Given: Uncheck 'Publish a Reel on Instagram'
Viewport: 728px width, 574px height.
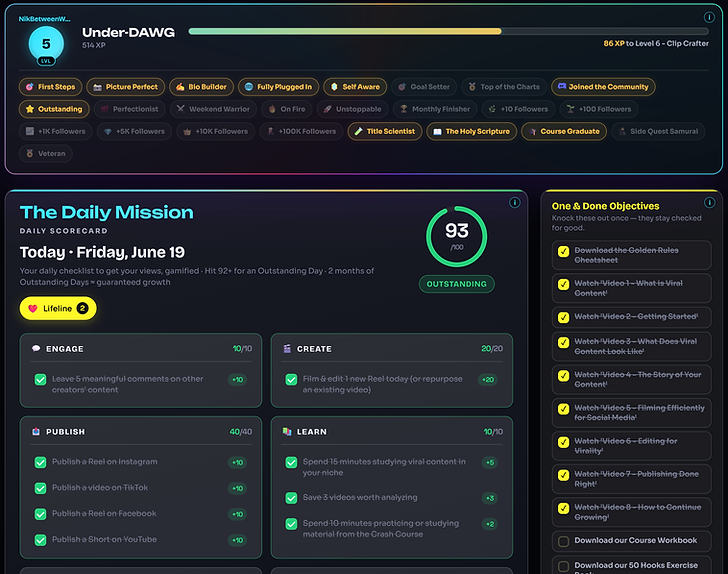Looking at the screenshot, I should point(40,462).
